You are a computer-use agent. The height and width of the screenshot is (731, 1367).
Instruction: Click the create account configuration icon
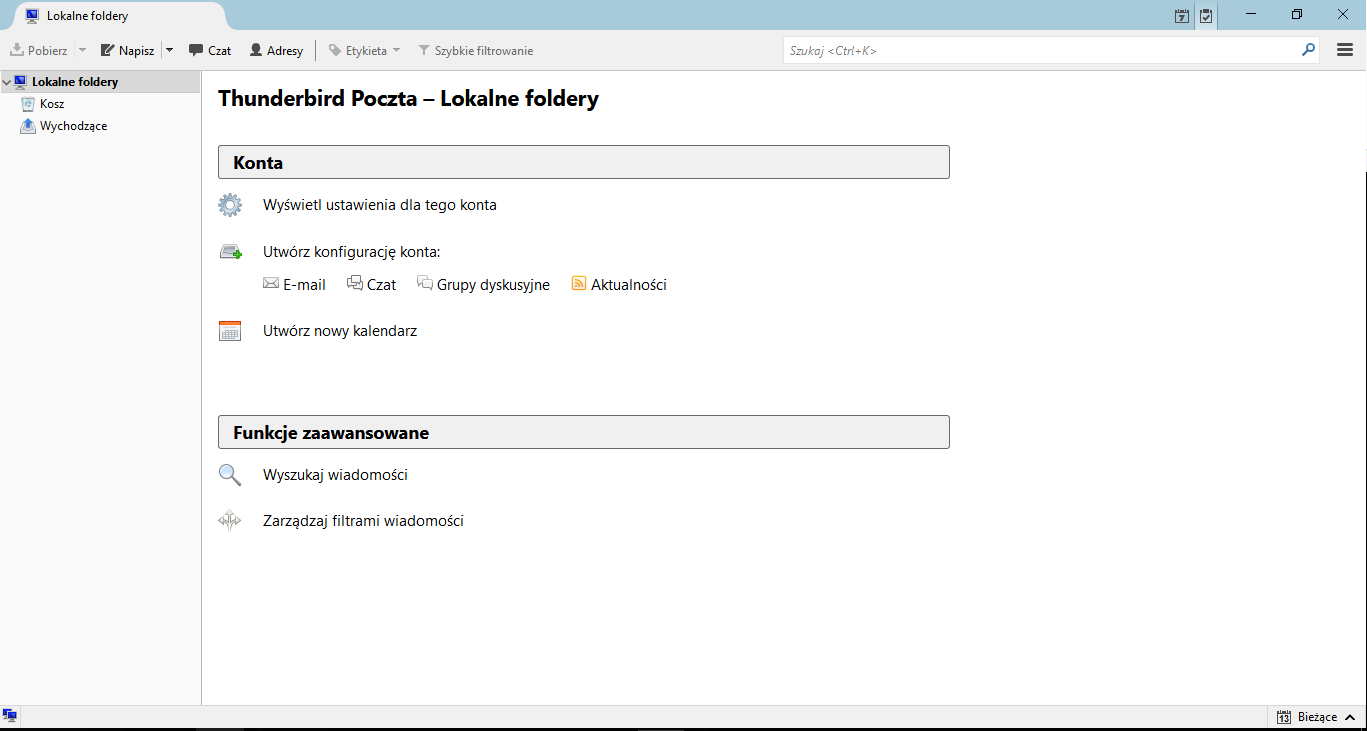pos(230,252)
